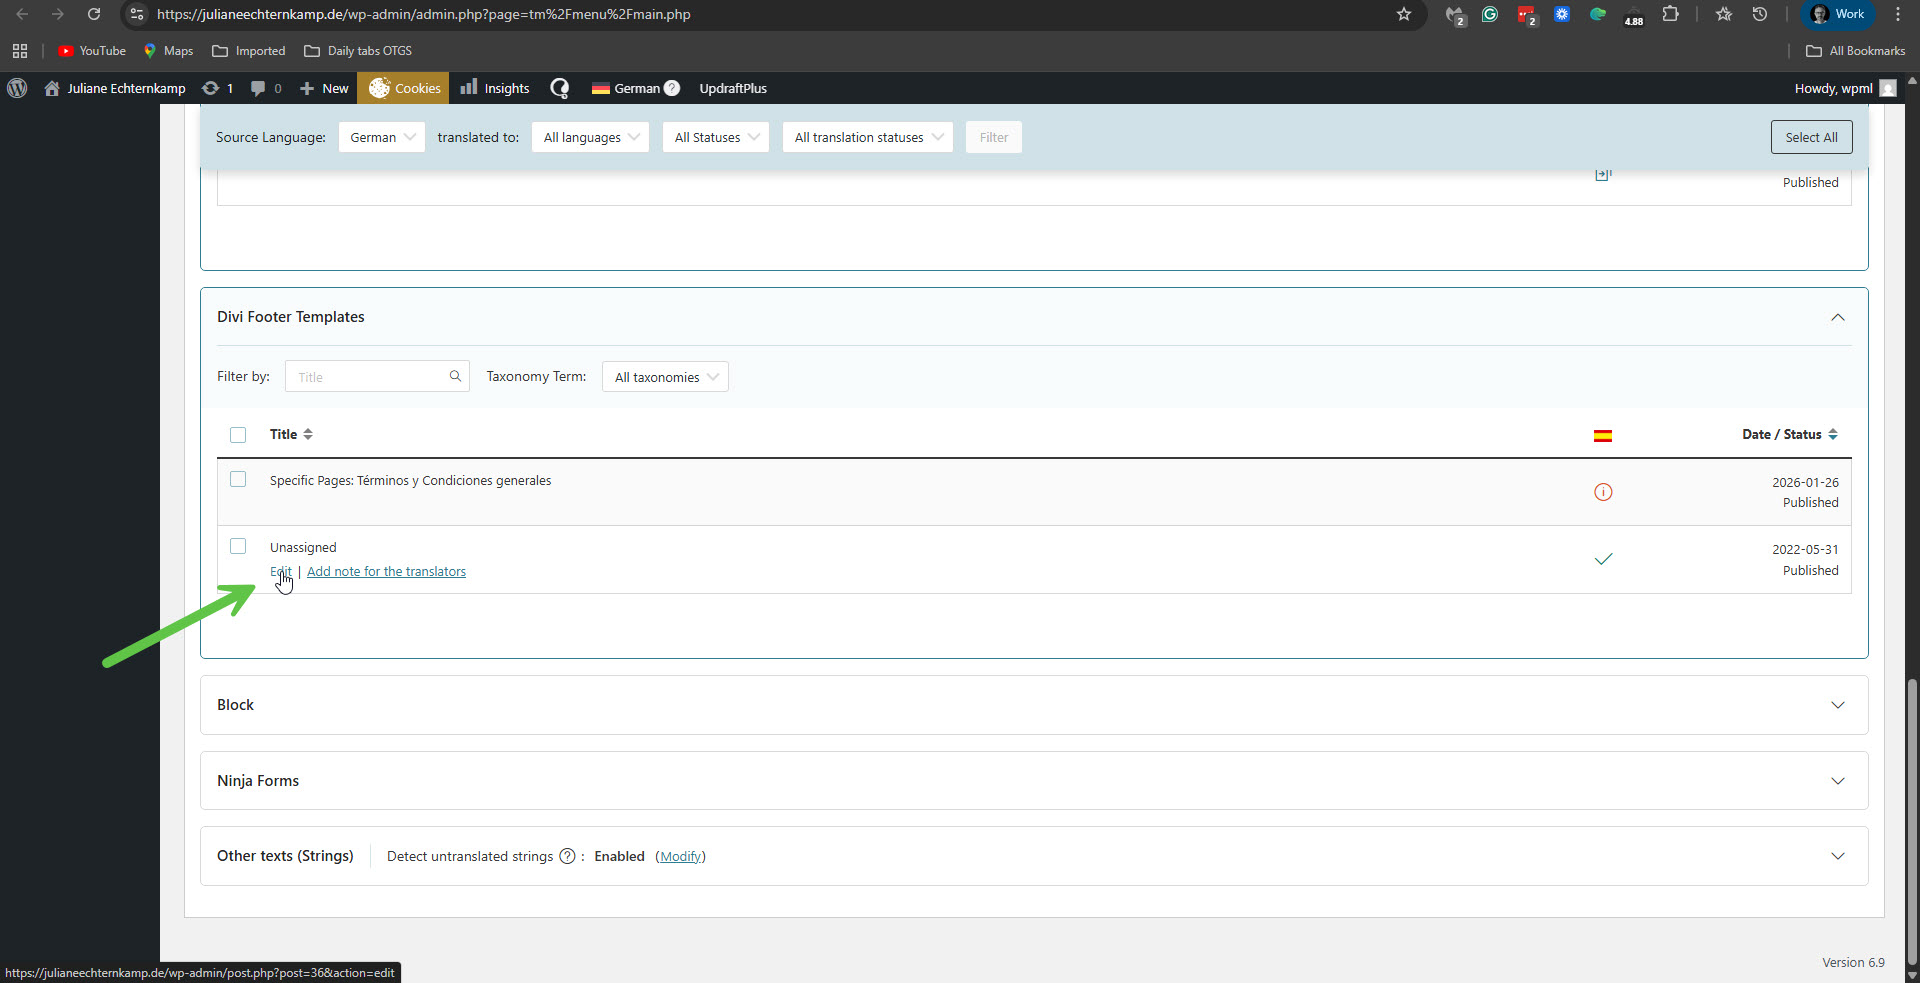Tick the select-all checkbox beside Title
The image size is (1920, 983).
pyautogui.click(x=238, y=435)
